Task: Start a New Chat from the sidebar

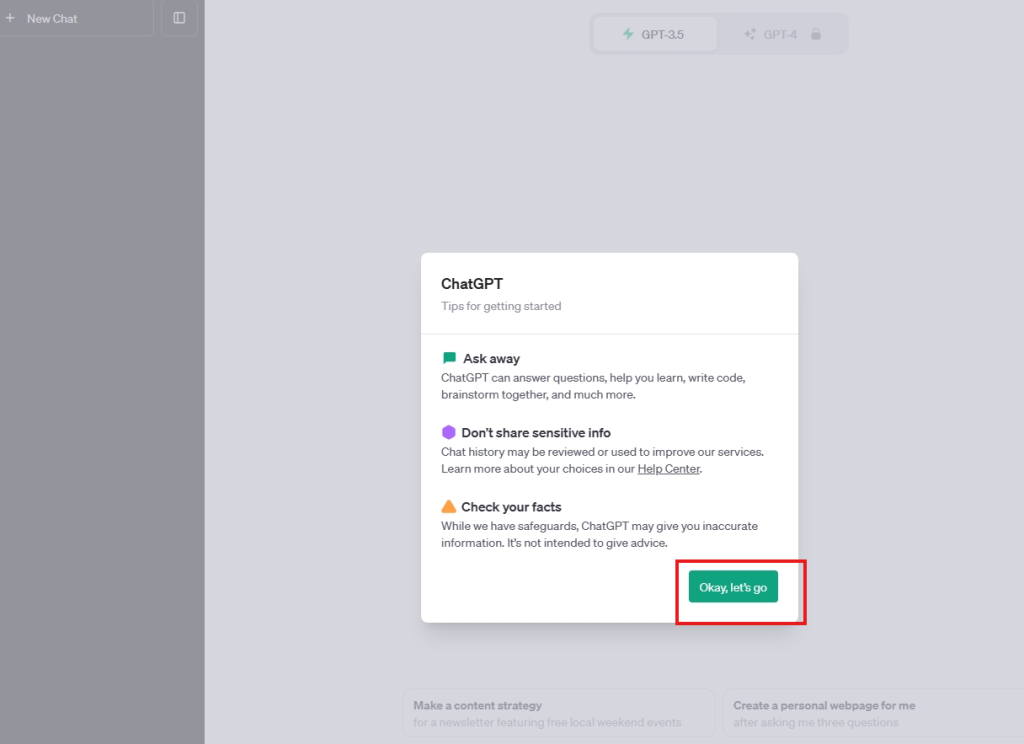Action: 52,18
